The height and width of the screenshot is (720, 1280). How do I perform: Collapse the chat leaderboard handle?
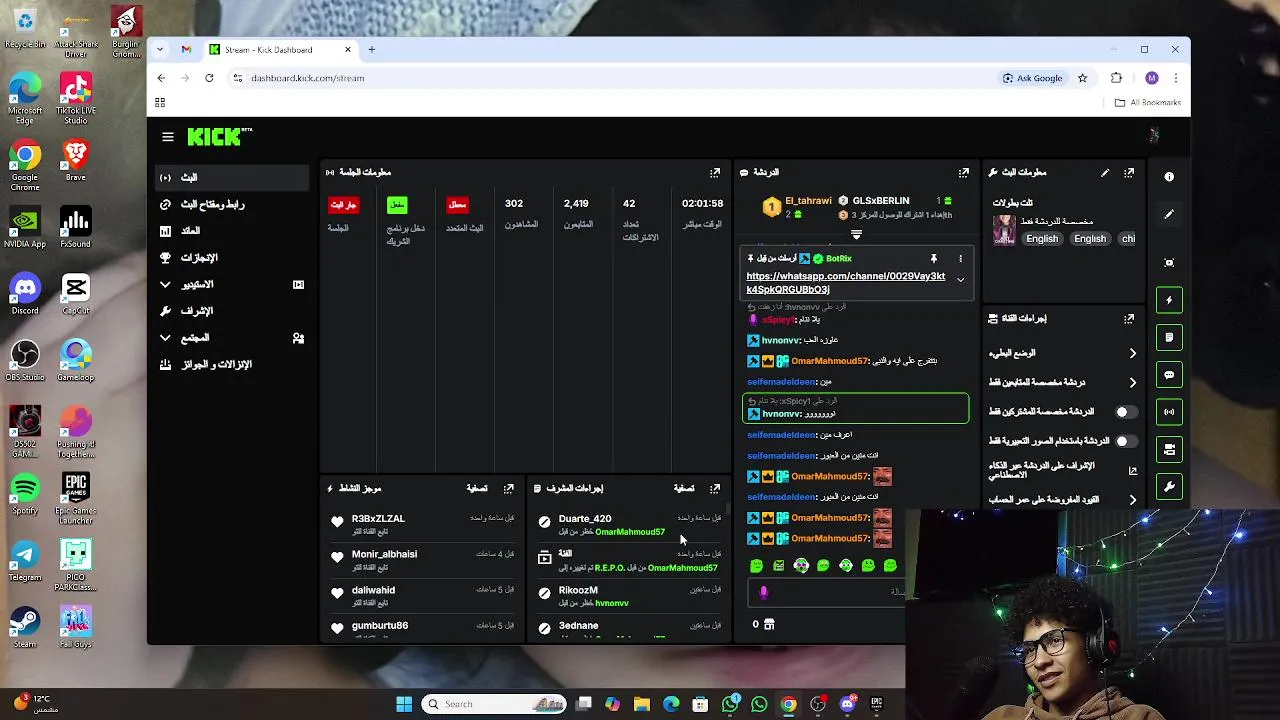856,235
